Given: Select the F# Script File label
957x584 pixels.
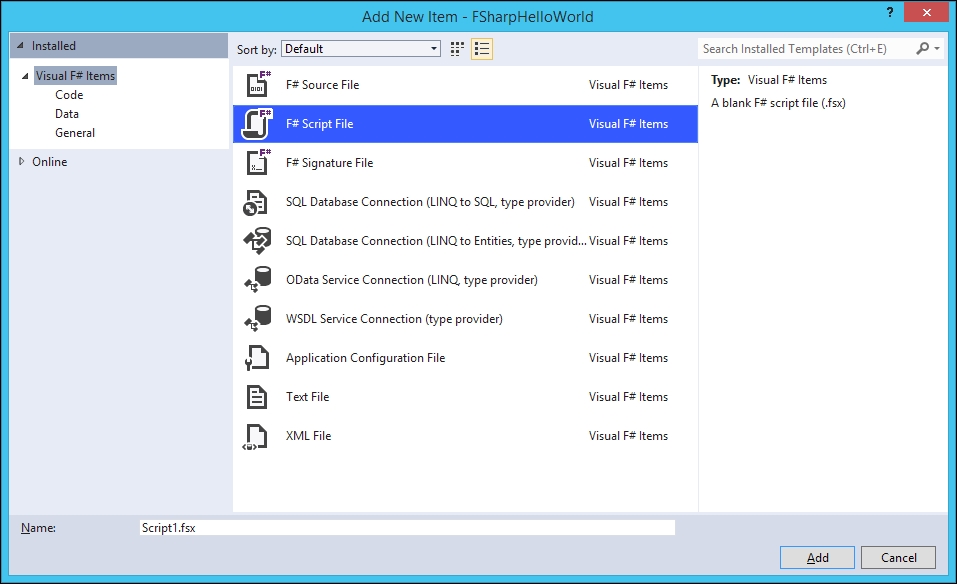Looking at the screenshot, I should pyautogui.click(x=319, y=124).
